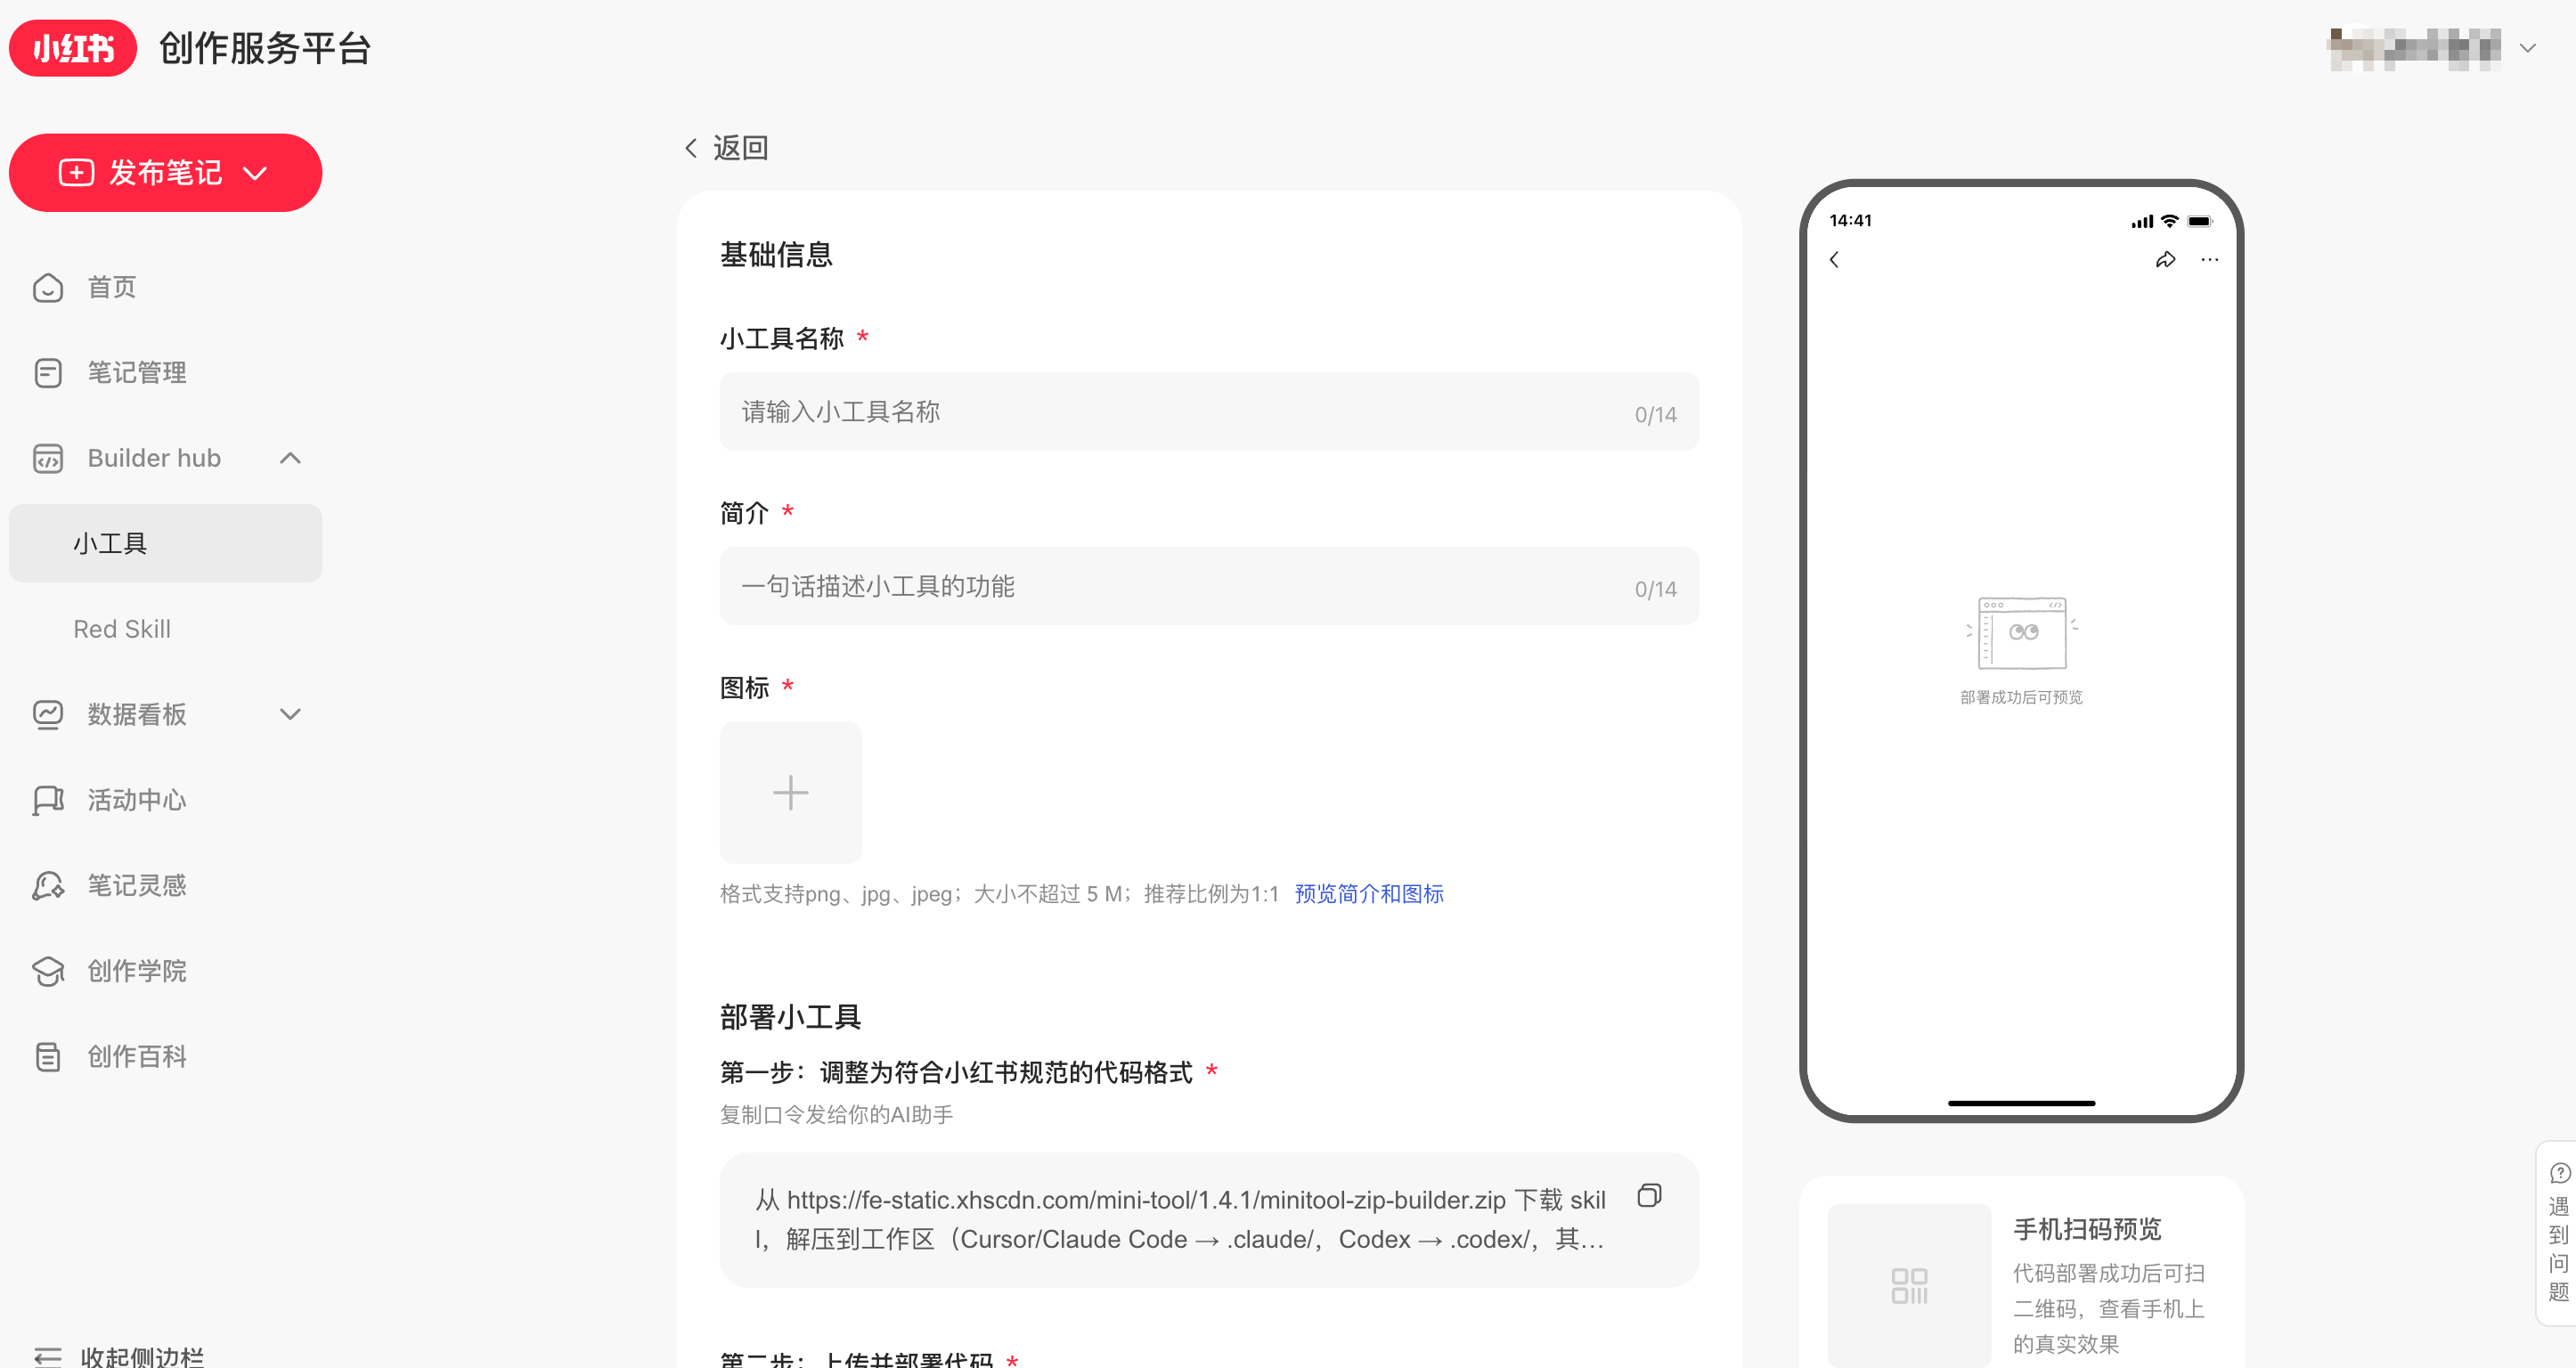Select the Red Skill submenu item

click(x=165, y=629)
